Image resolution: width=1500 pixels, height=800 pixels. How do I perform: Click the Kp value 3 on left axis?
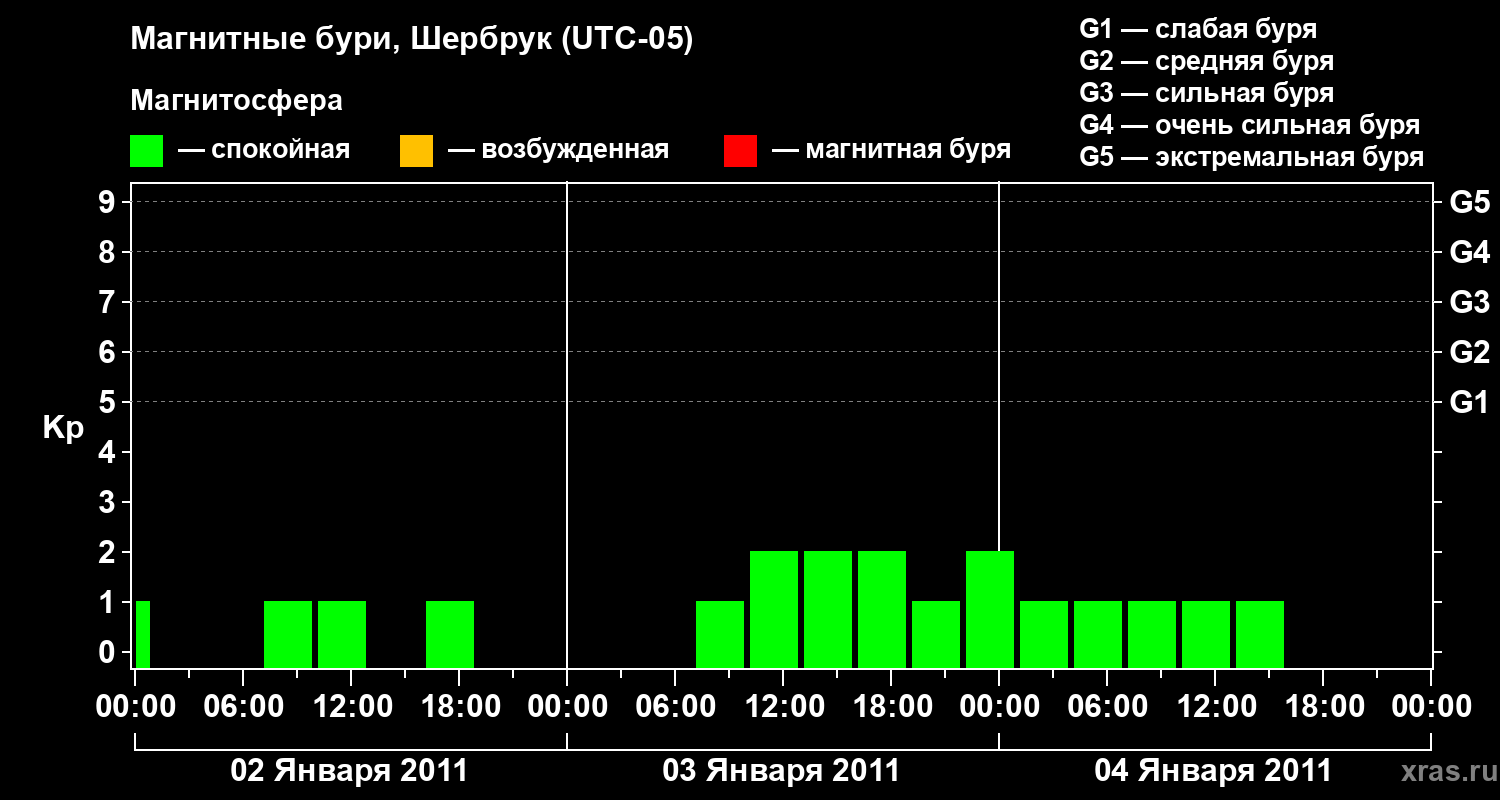point(109,502)
